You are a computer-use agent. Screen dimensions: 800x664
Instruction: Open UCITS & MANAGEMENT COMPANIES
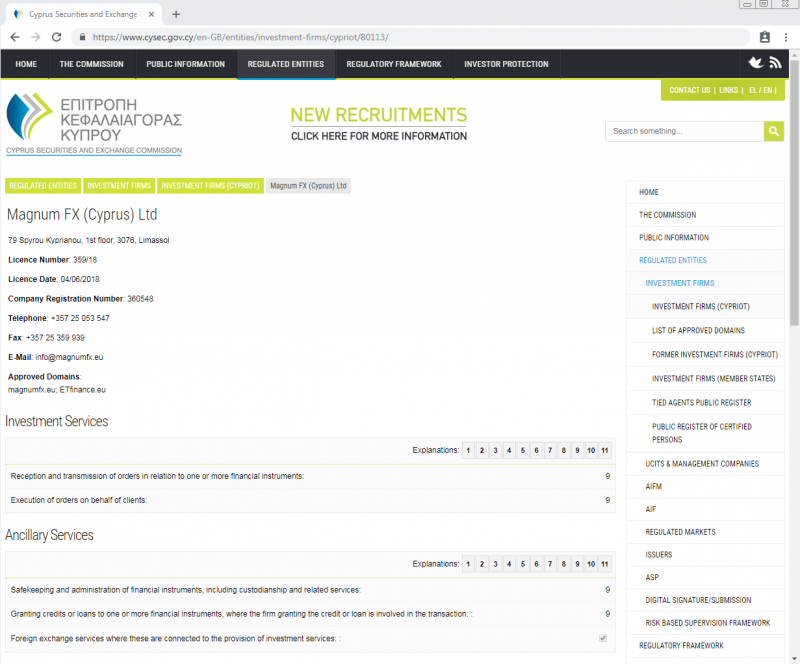click(x=705, y=464)
